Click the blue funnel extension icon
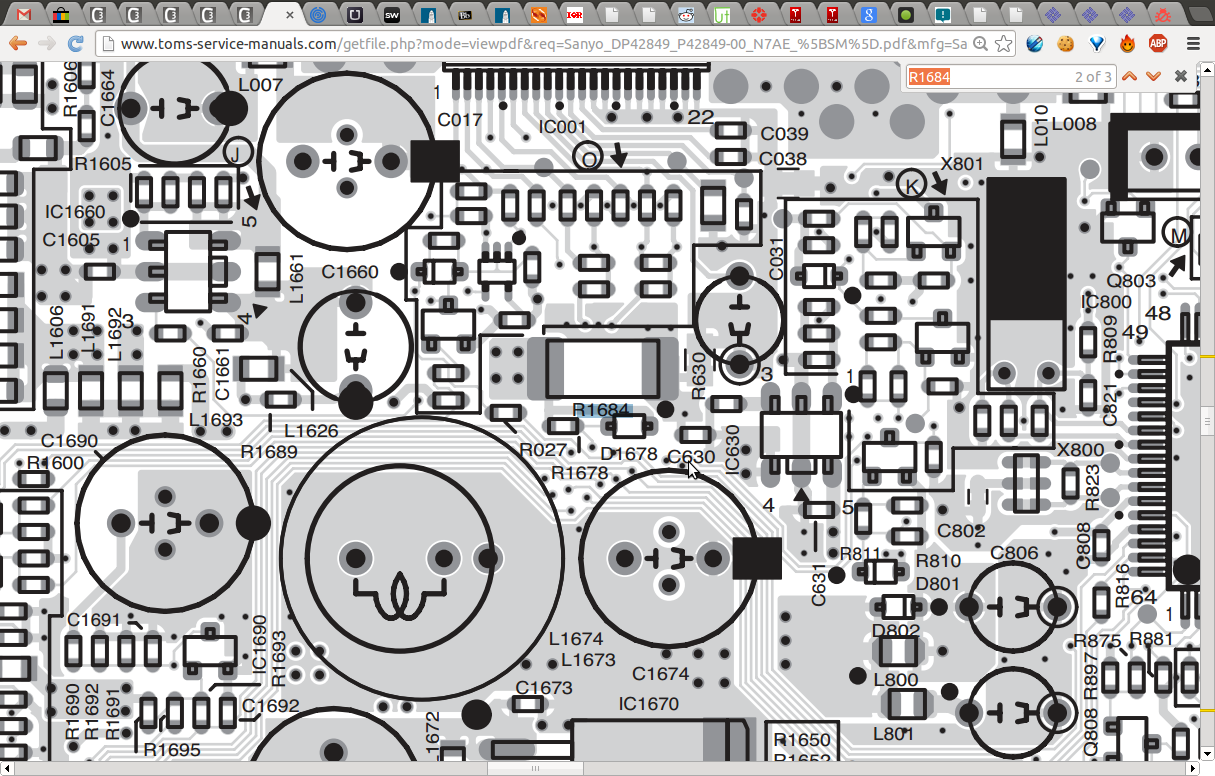1215x776 pixels. point(1097,44)
